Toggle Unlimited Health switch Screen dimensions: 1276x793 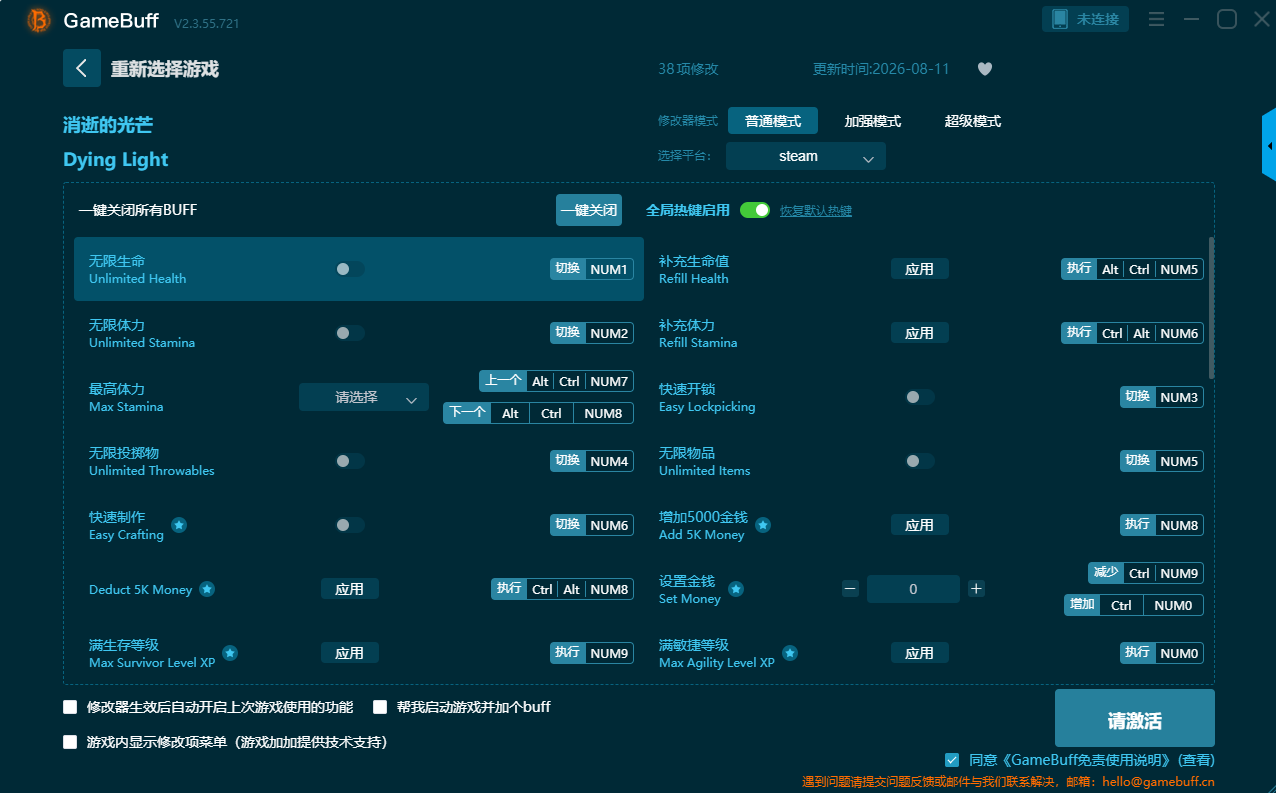point(349,269)
